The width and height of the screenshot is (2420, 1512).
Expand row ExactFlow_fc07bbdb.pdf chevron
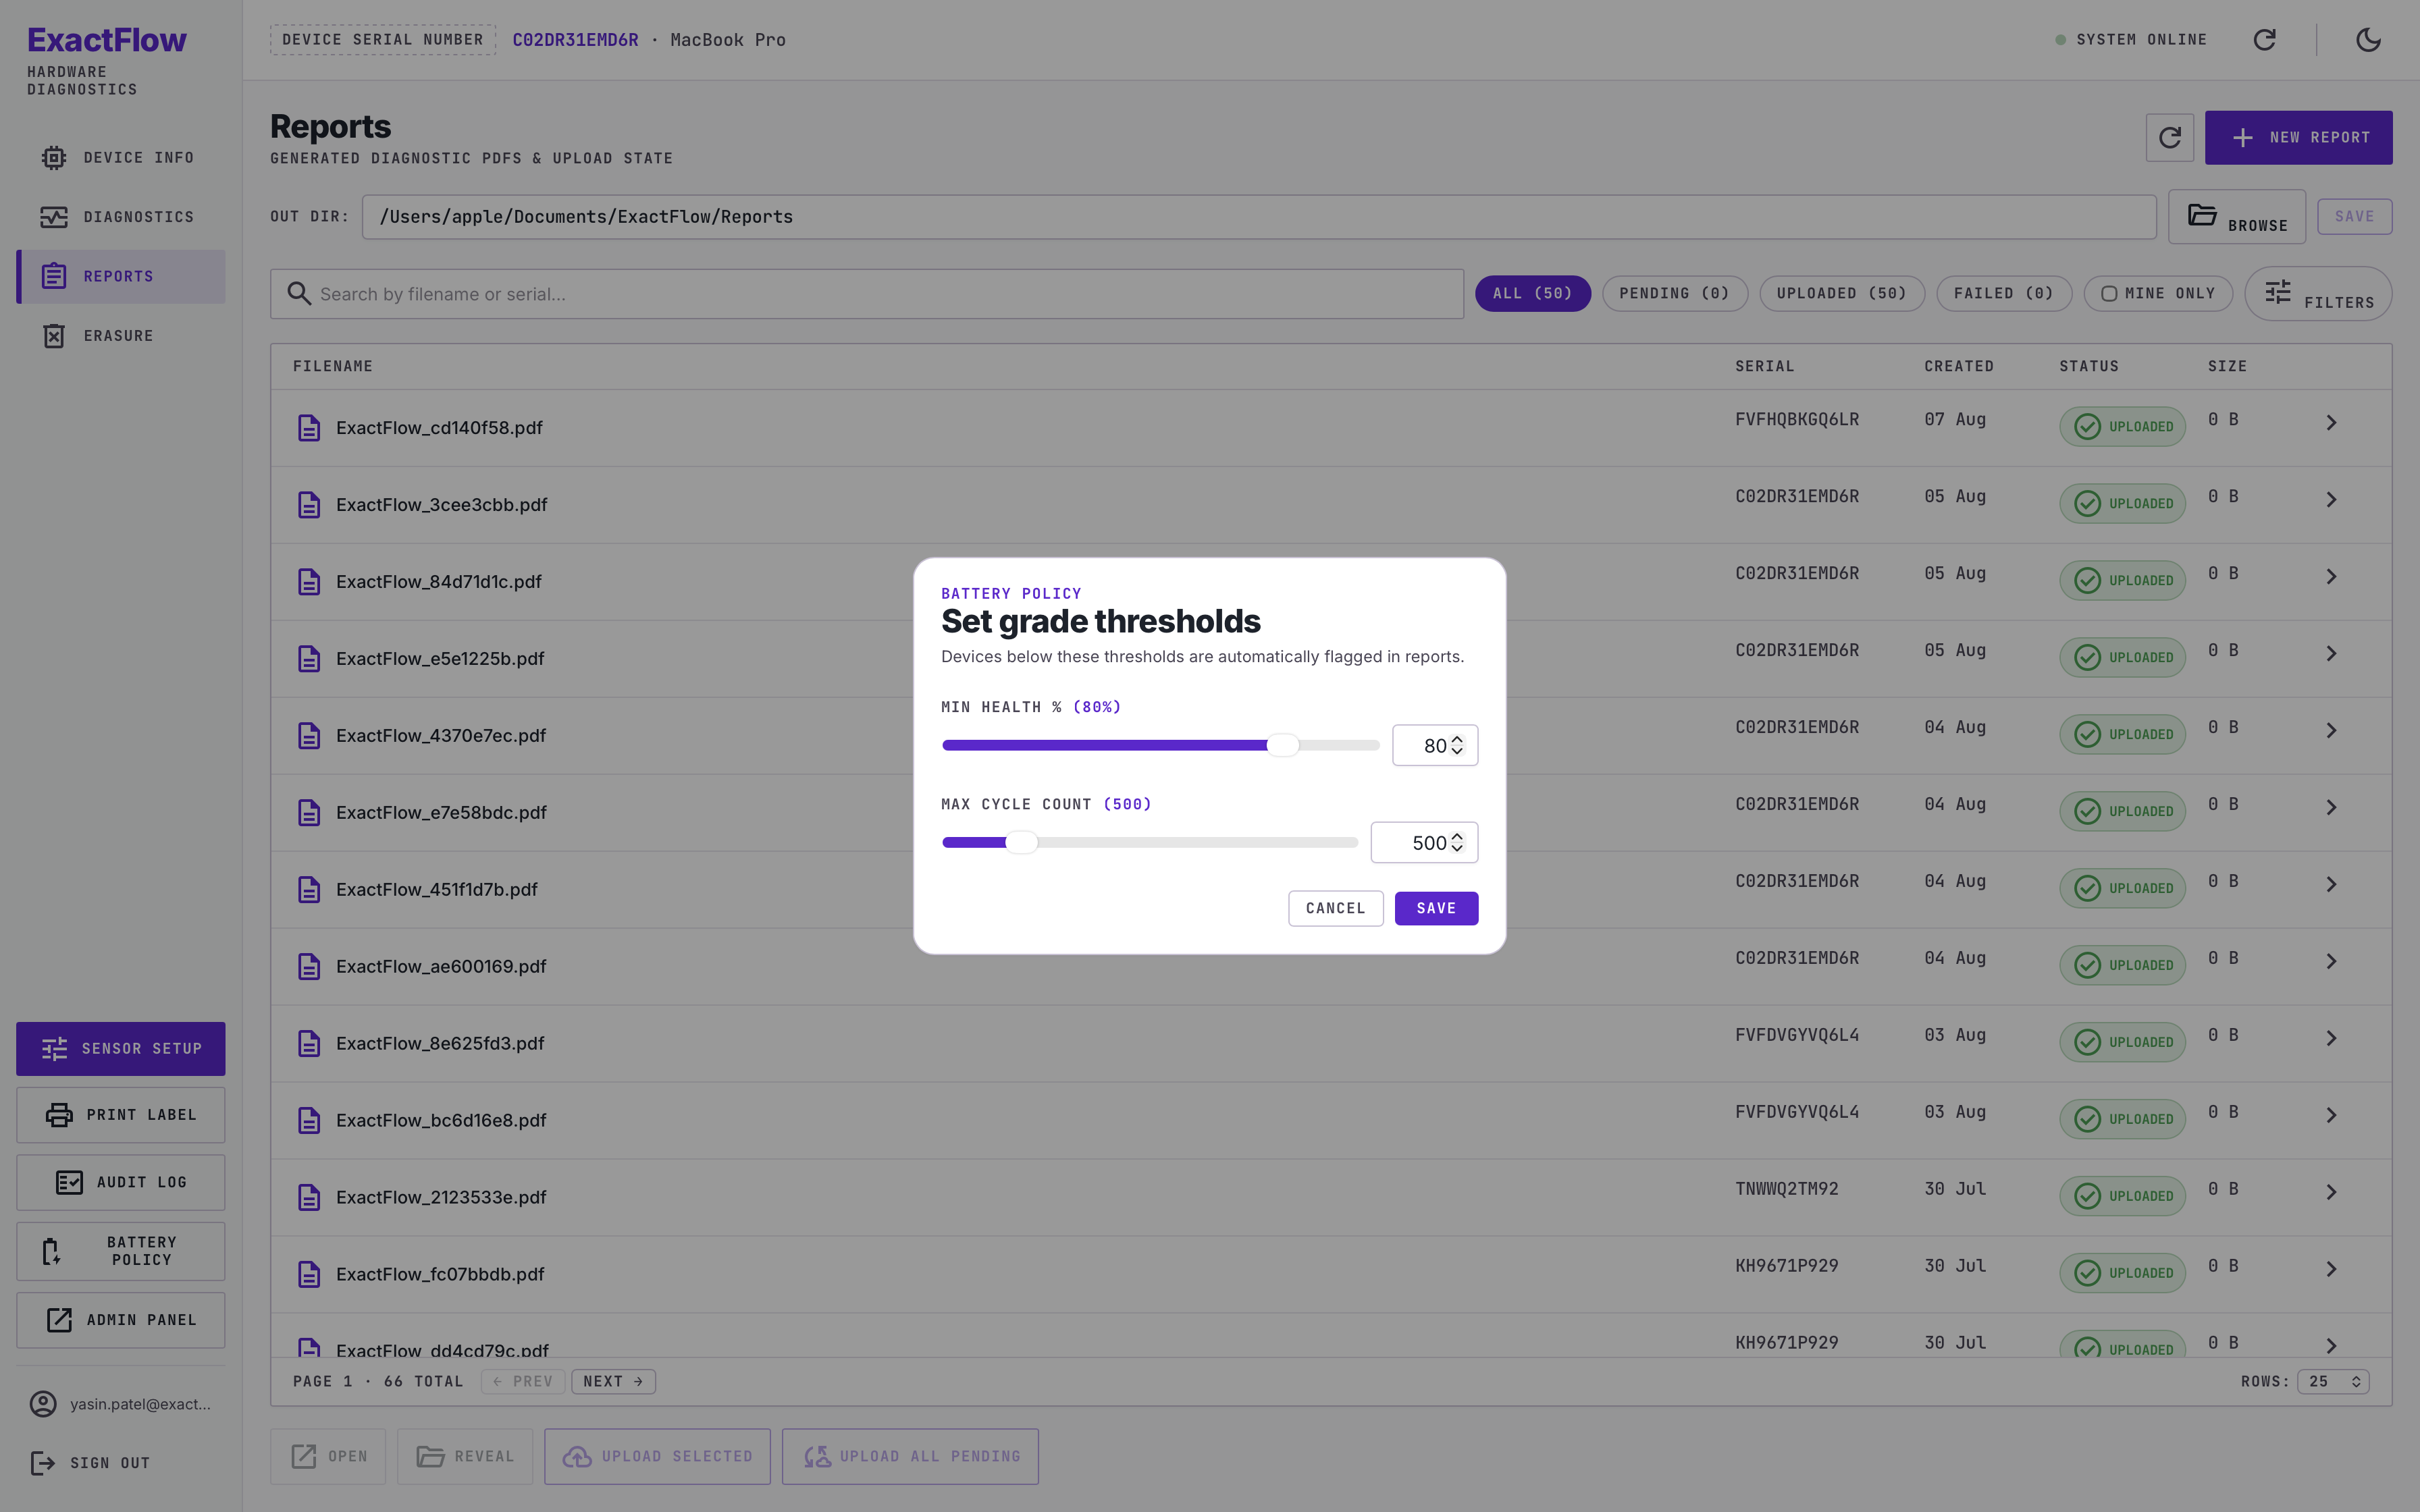tap(2331, 1270)
